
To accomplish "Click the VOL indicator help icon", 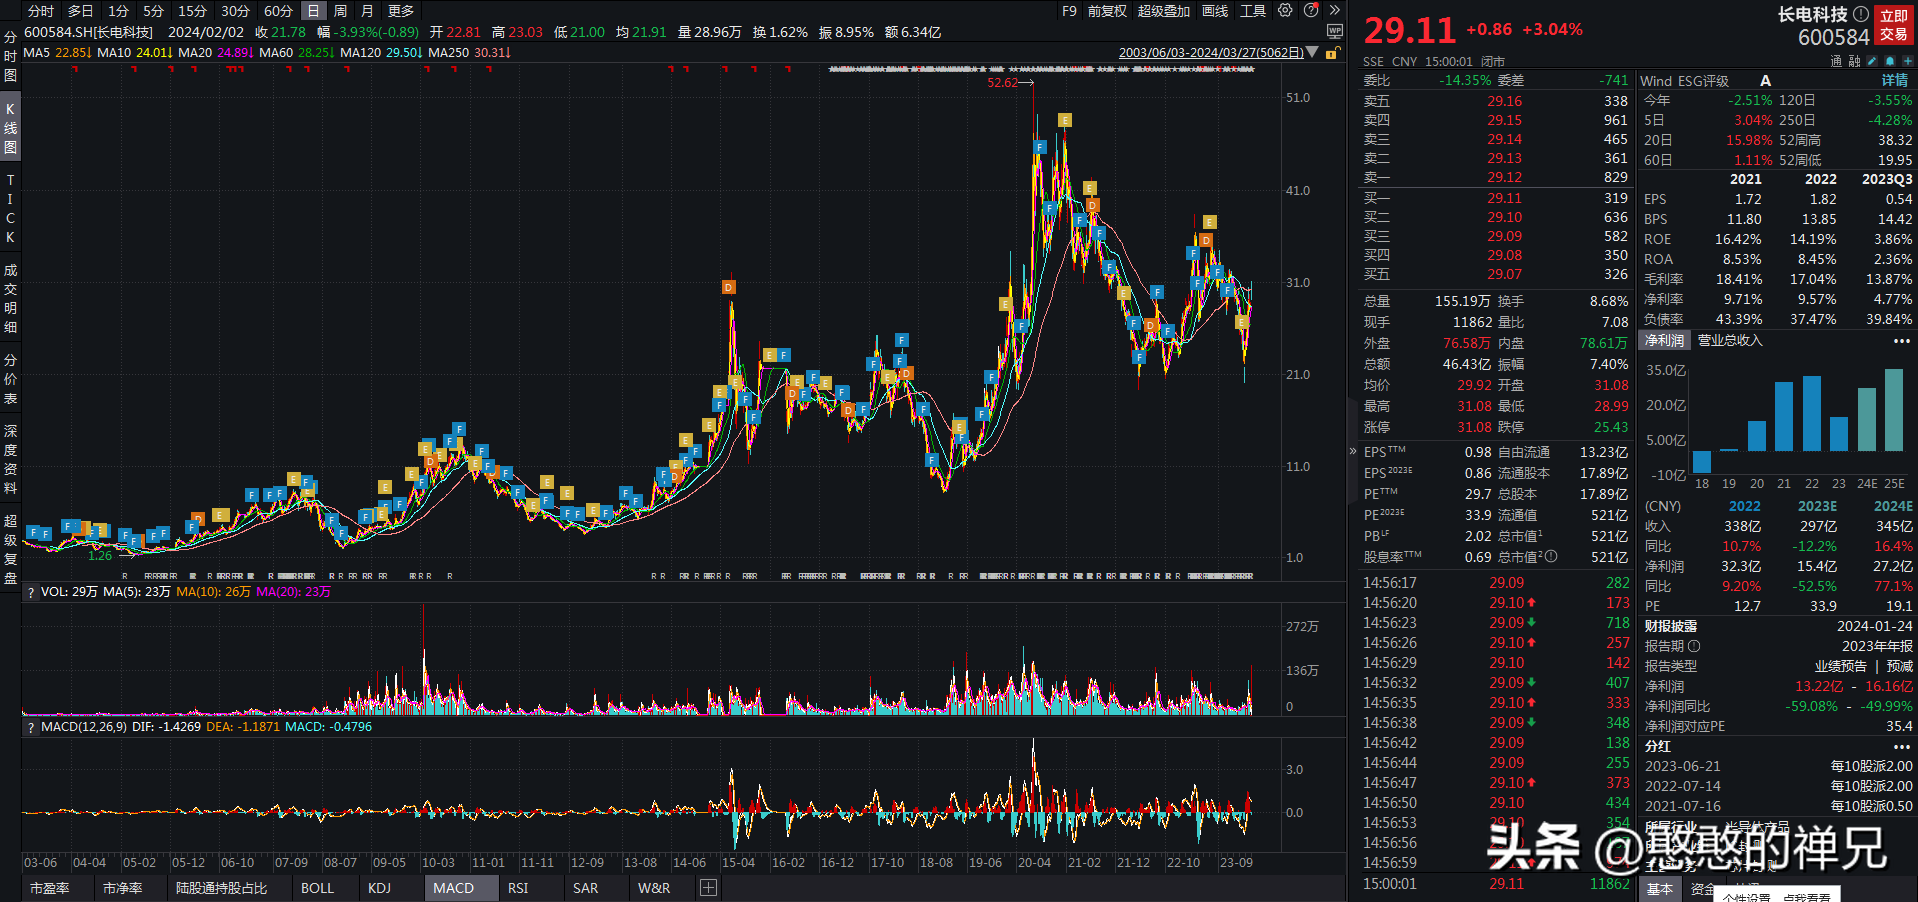I will tap(31, 593).
